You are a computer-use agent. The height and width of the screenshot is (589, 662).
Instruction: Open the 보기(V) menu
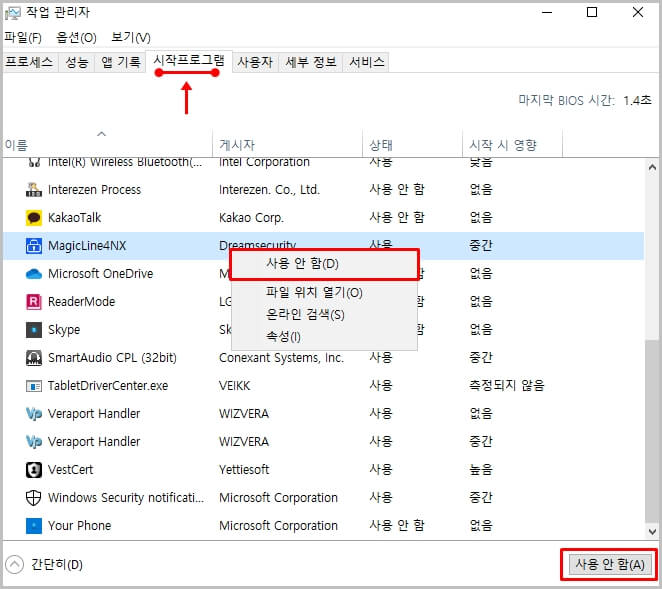tap(131, 38)
